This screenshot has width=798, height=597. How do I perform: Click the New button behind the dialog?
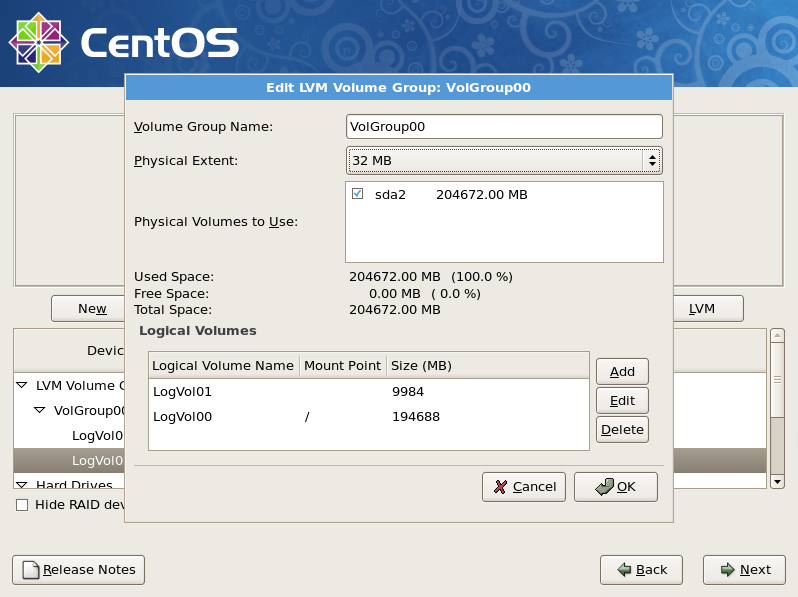pos(89,308)
